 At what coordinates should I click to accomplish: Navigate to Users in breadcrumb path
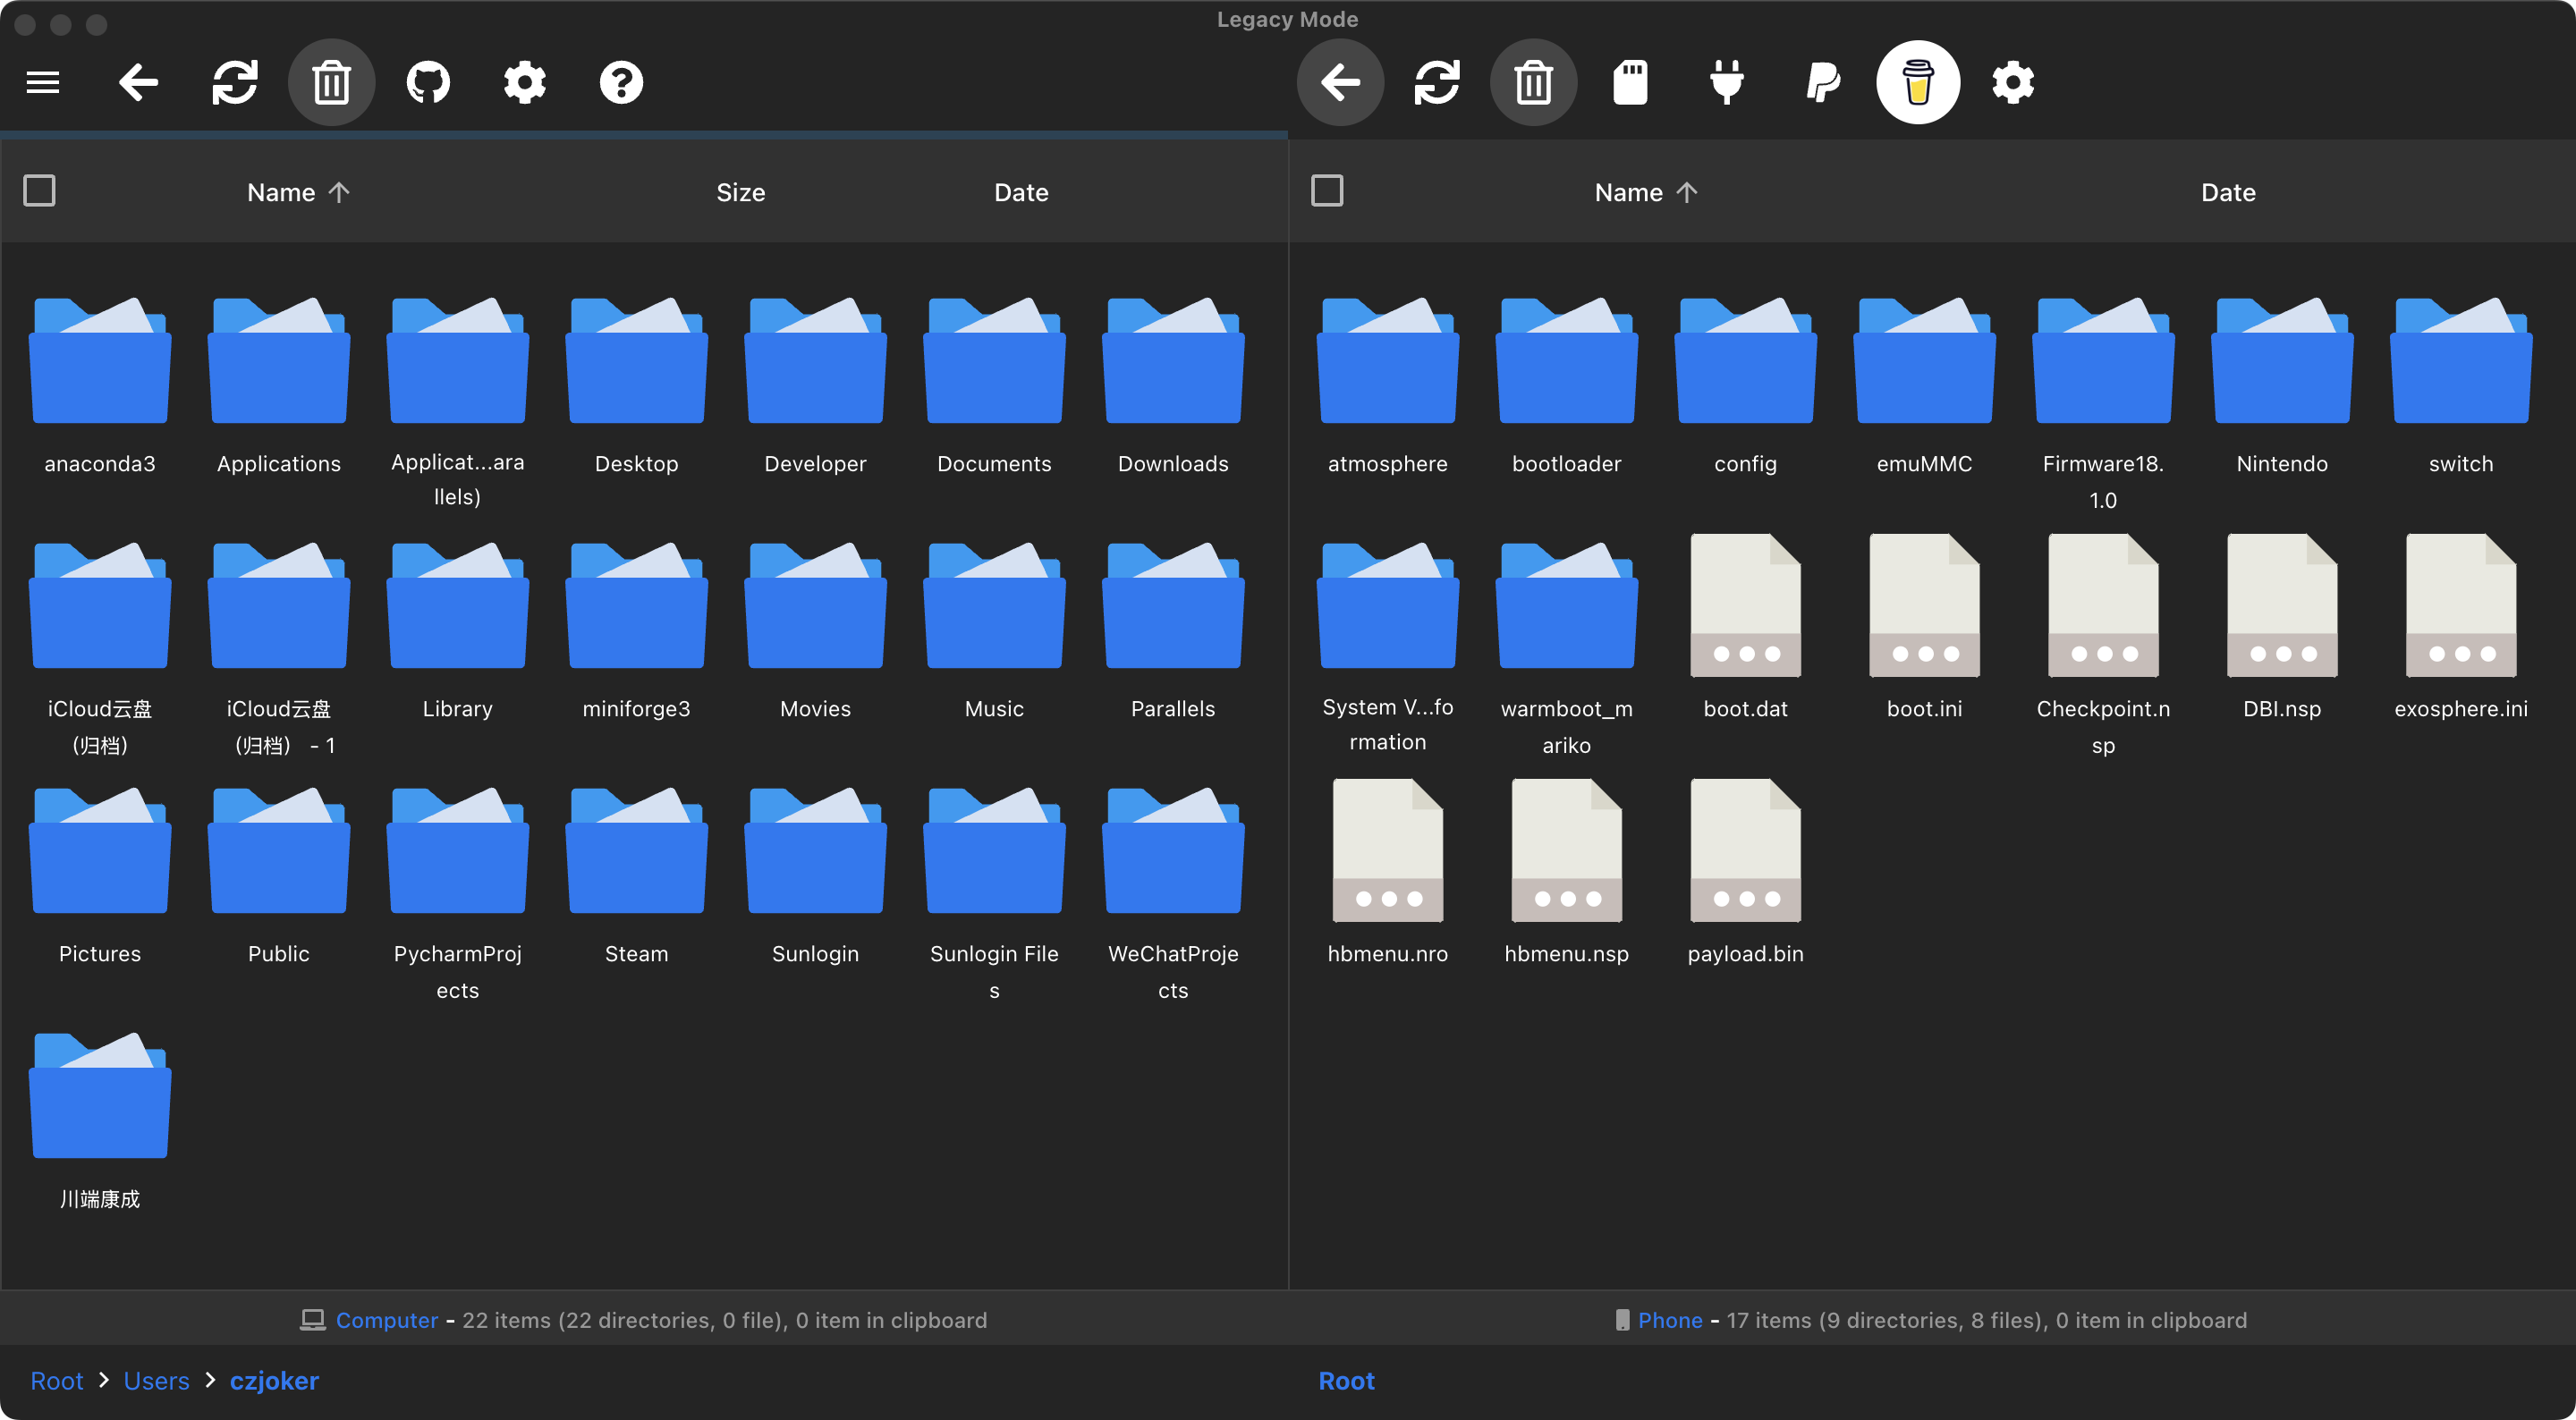pyautogui.click(x=156, y=1380)
